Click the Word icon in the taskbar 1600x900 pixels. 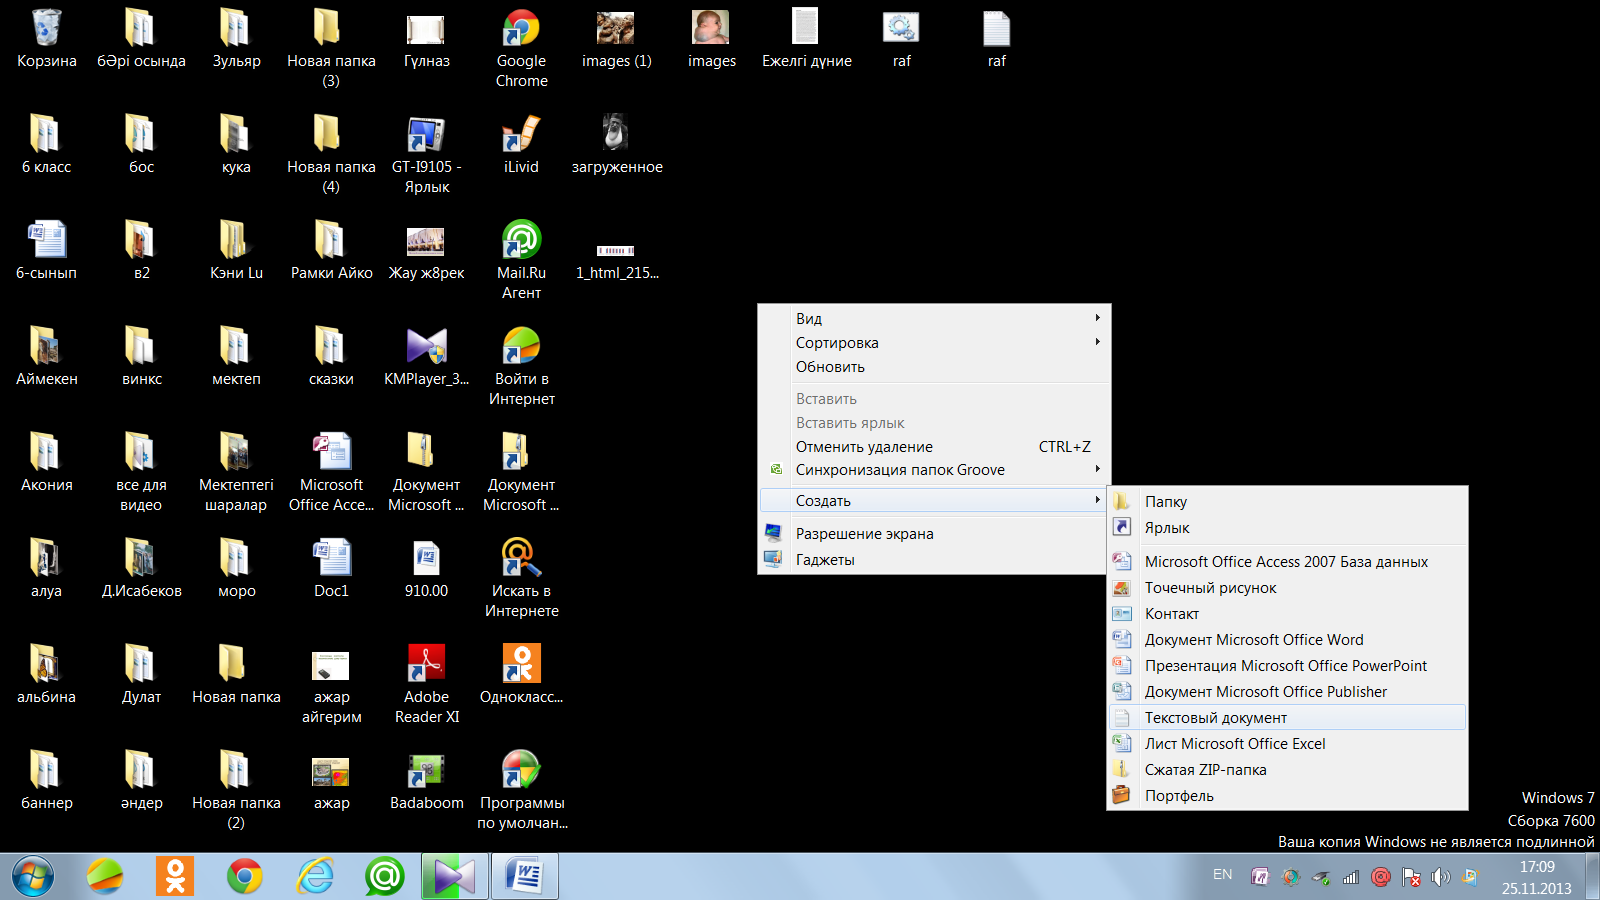pyautogui.click(x=524, y=877)
